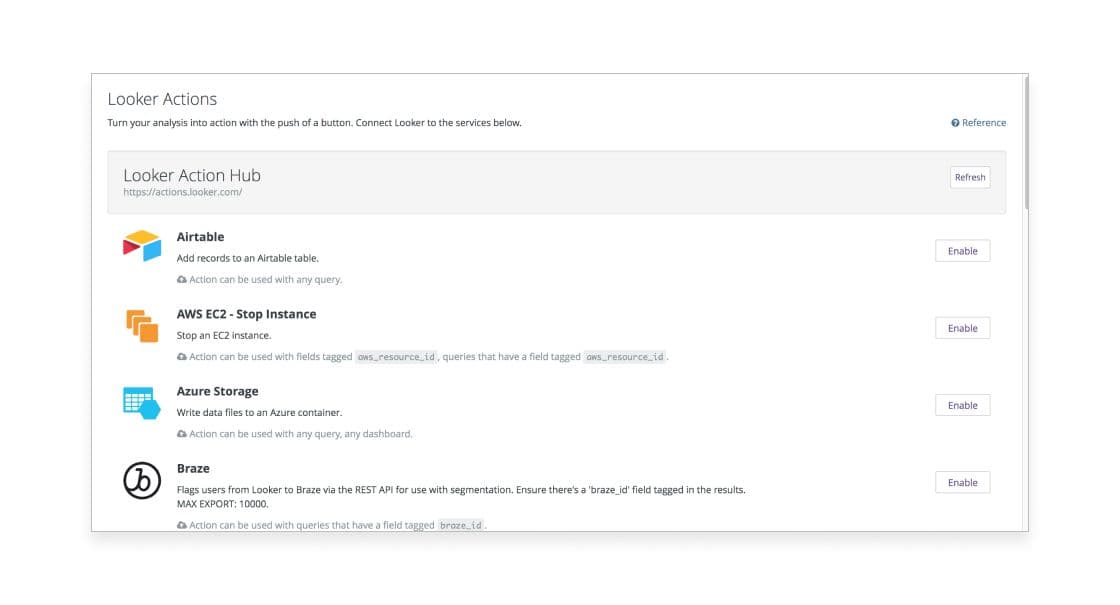
Task: Select the Airtable heading
Action: [x=200, y=237]
